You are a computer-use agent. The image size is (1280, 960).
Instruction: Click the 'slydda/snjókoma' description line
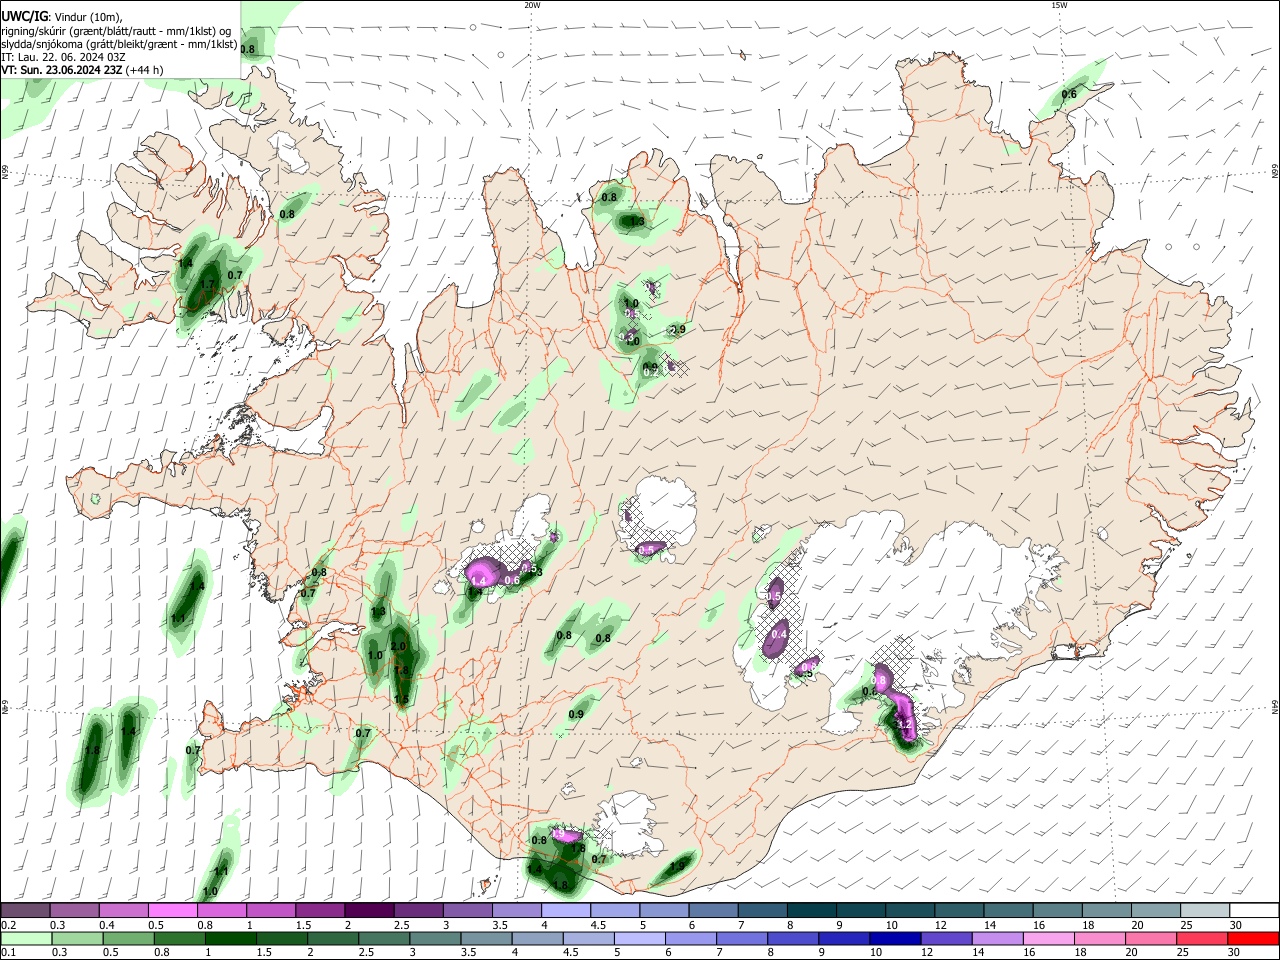[x=119, y=44]
